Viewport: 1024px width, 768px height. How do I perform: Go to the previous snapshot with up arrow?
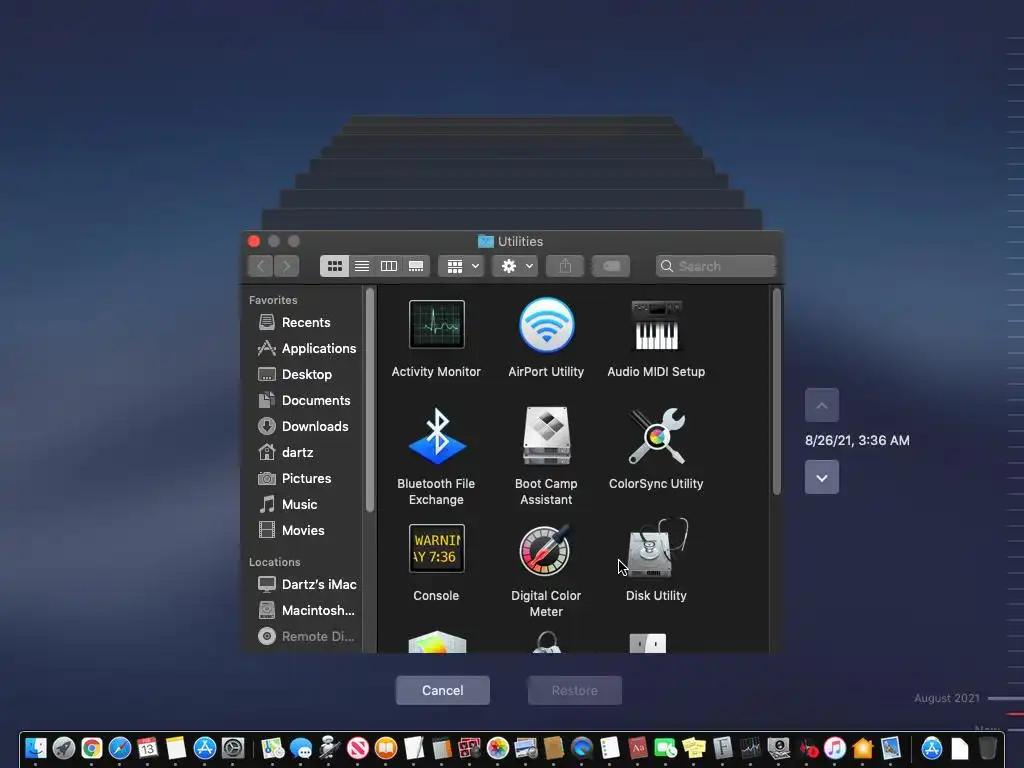pyautogui.click(x=822, y=406)
